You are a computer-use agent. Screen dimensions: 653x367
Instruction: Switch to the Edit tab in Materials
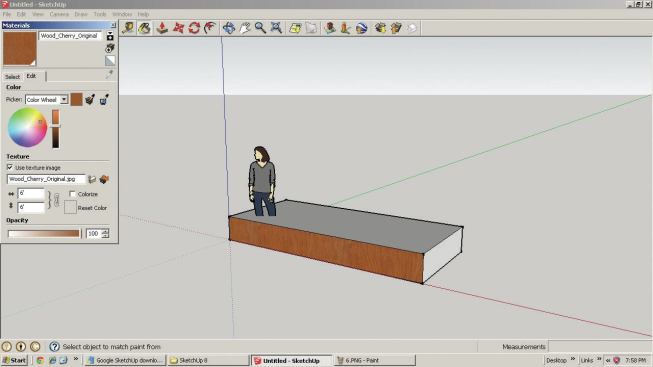pos(32,76)
